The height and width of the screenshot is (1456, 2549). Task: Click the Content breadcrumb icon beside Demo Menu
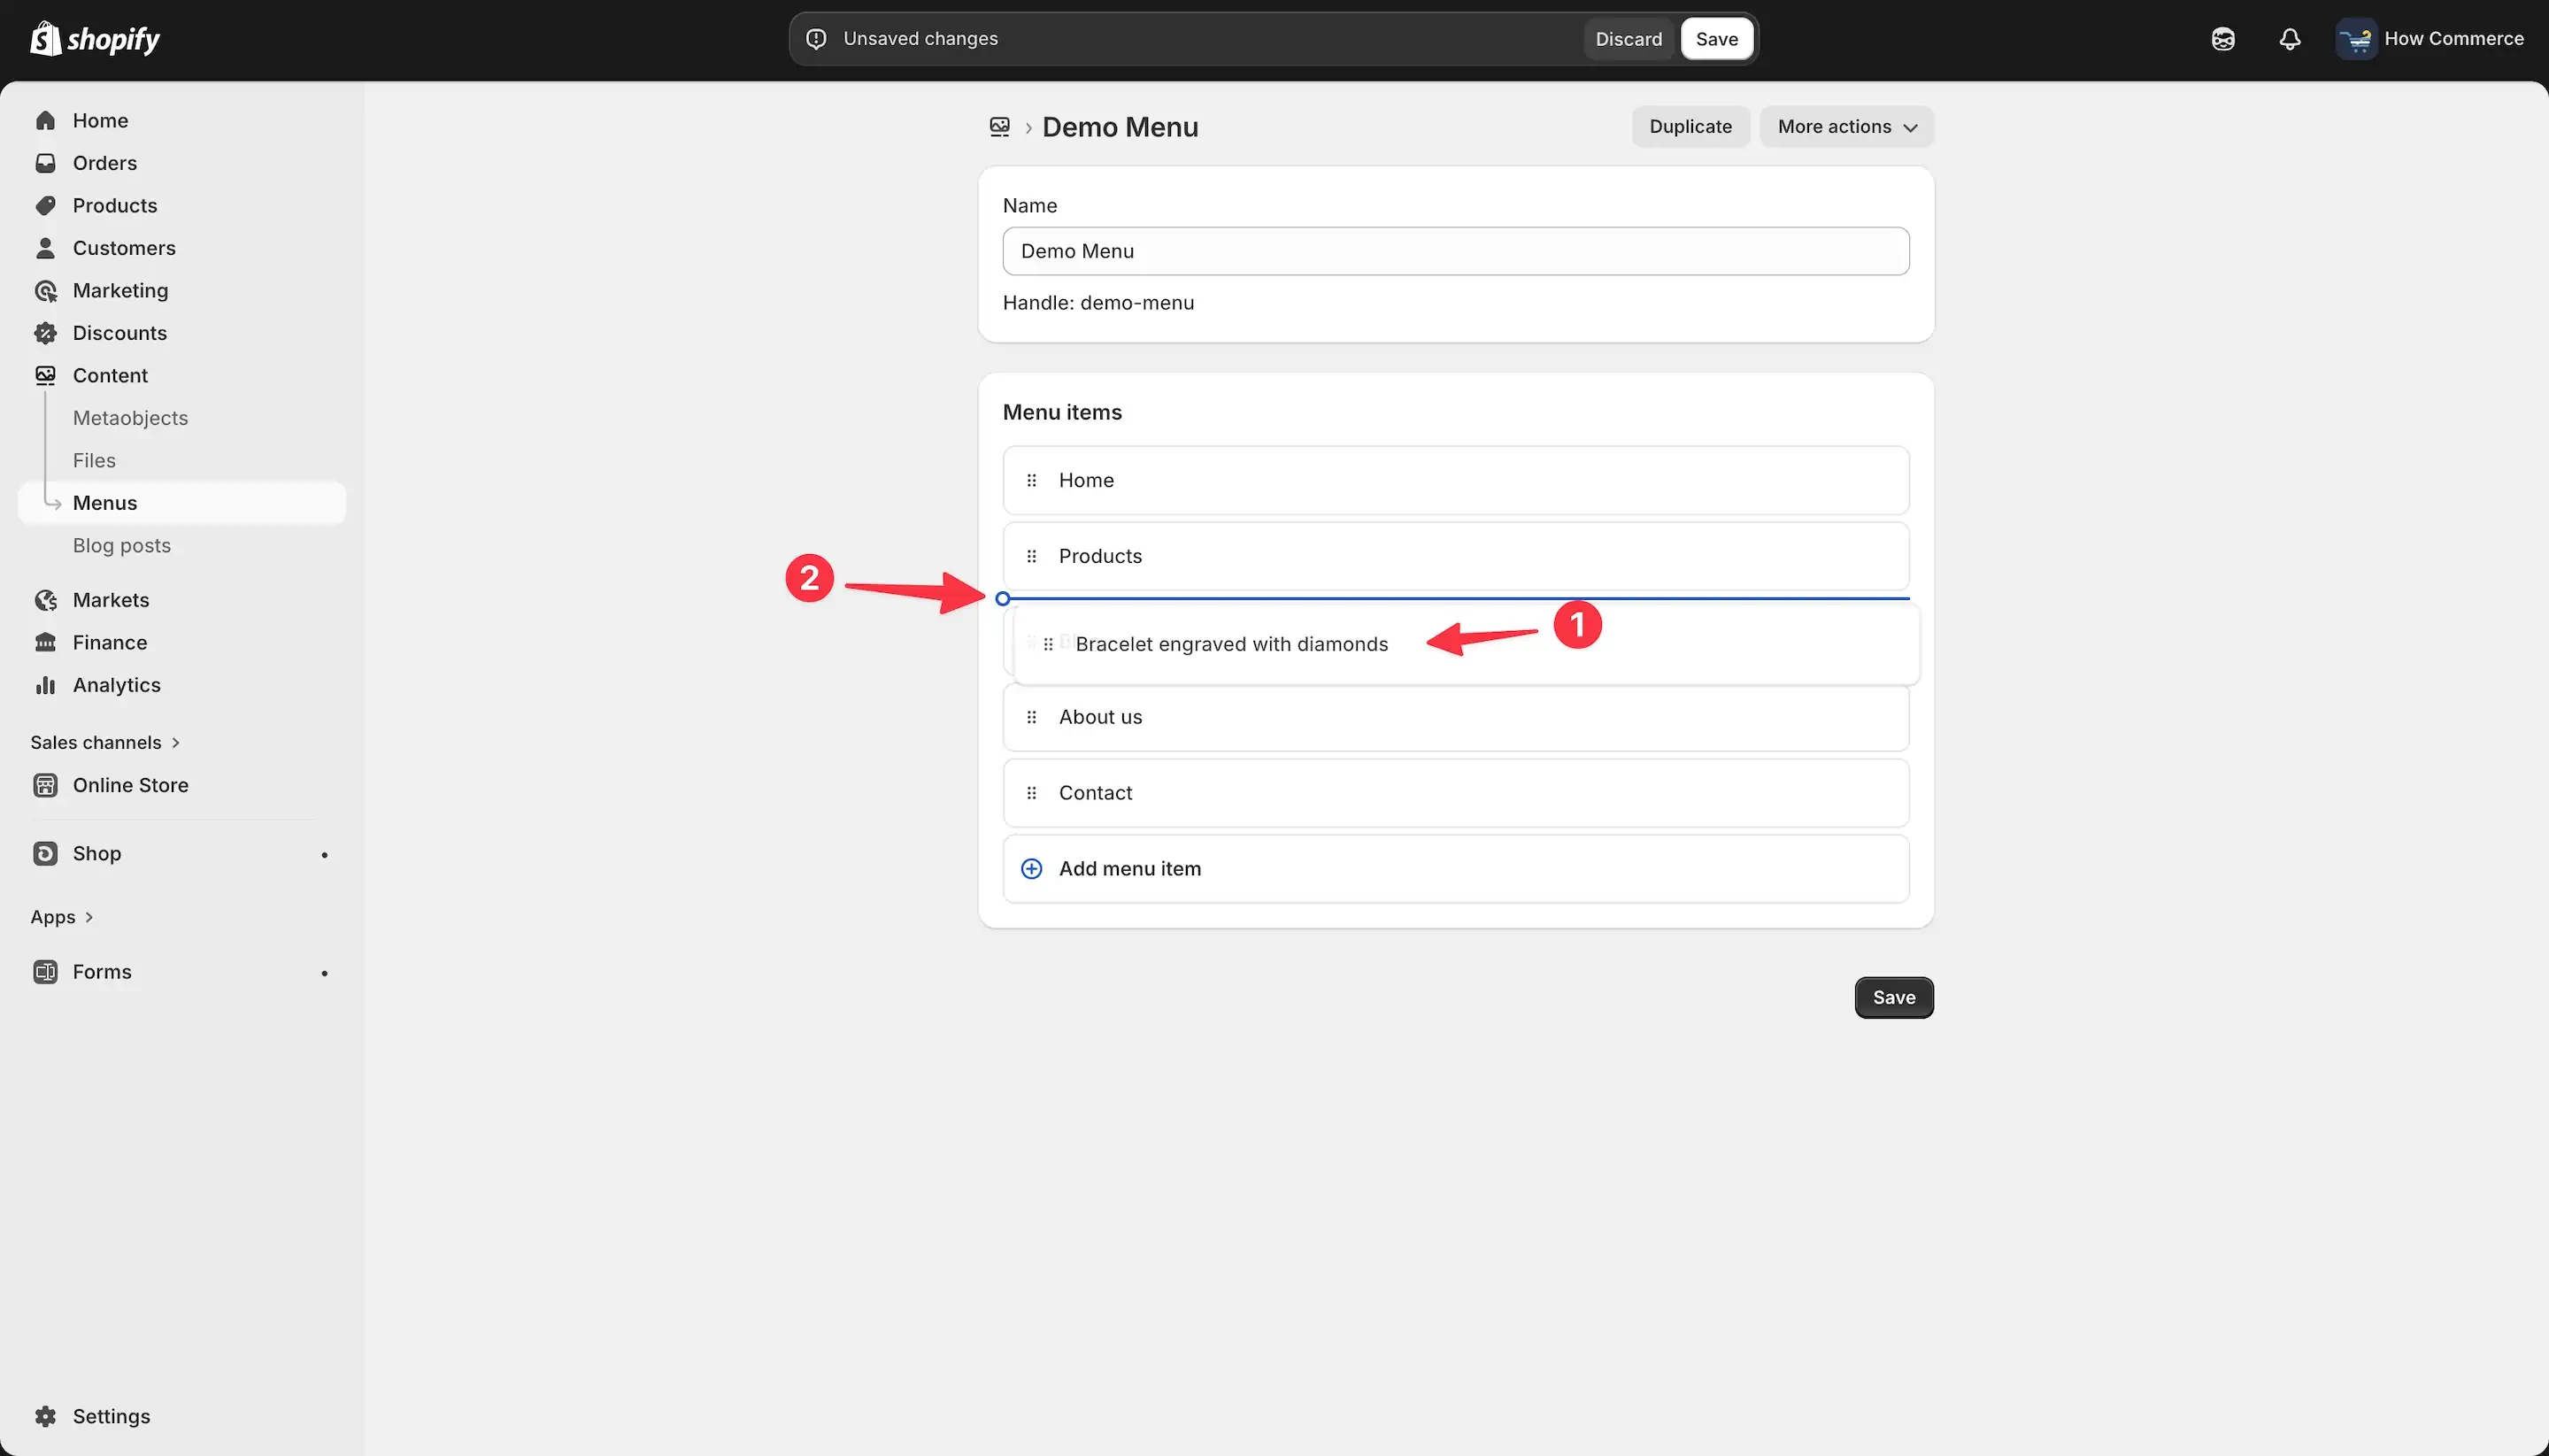pyautogui.click(x=999, y=127)
